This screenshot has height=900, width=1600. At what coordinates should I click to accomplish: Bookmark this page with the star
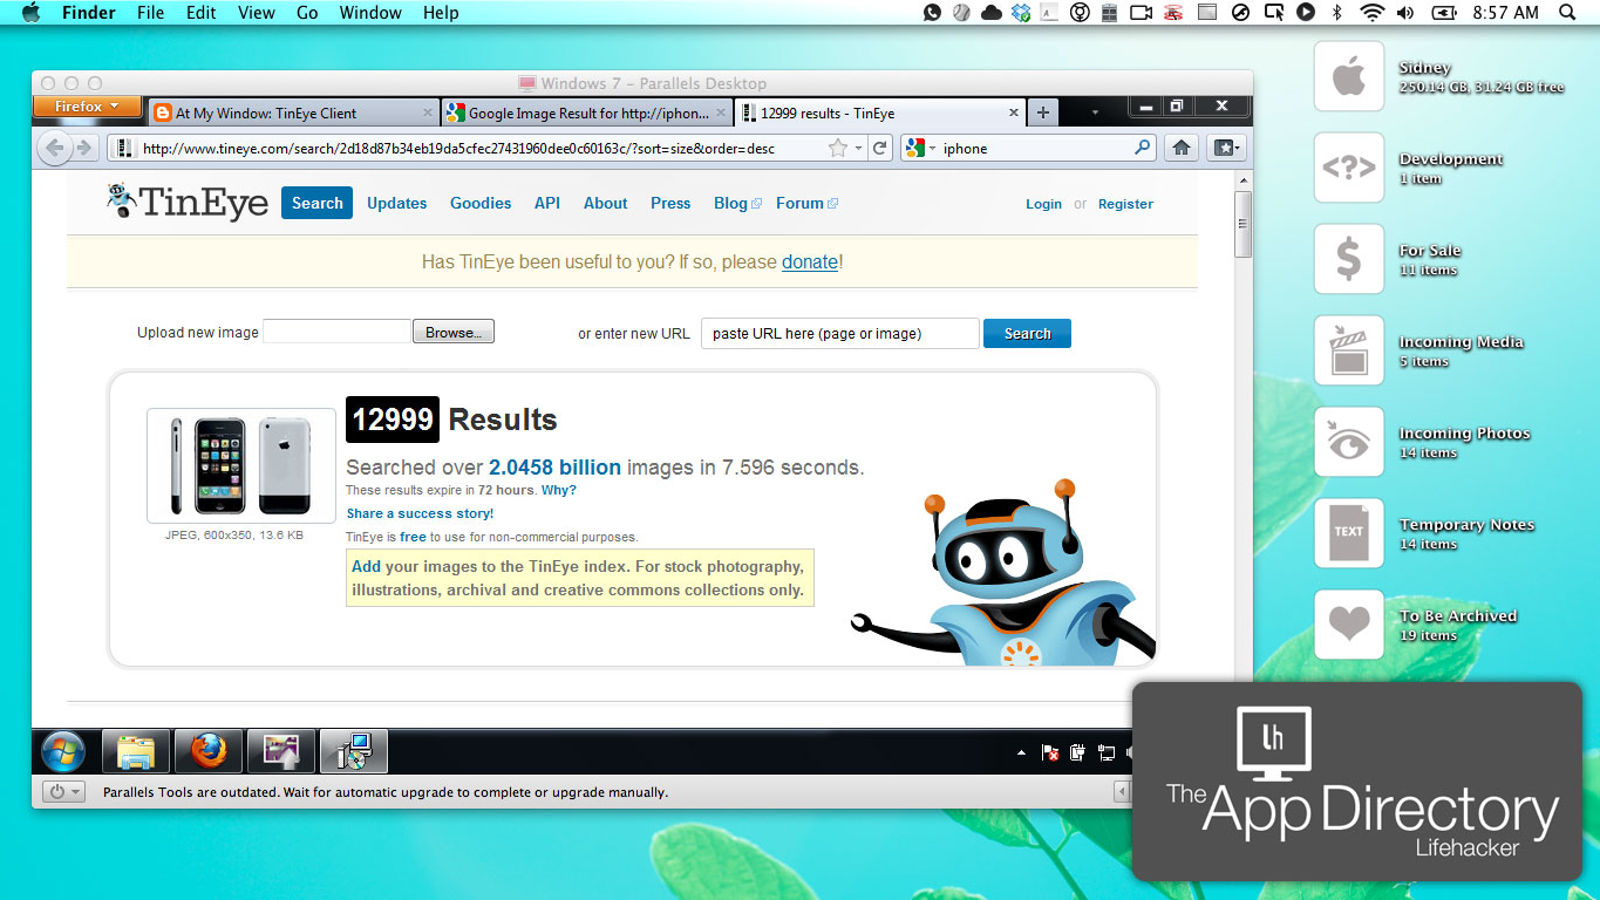point(838,148)
